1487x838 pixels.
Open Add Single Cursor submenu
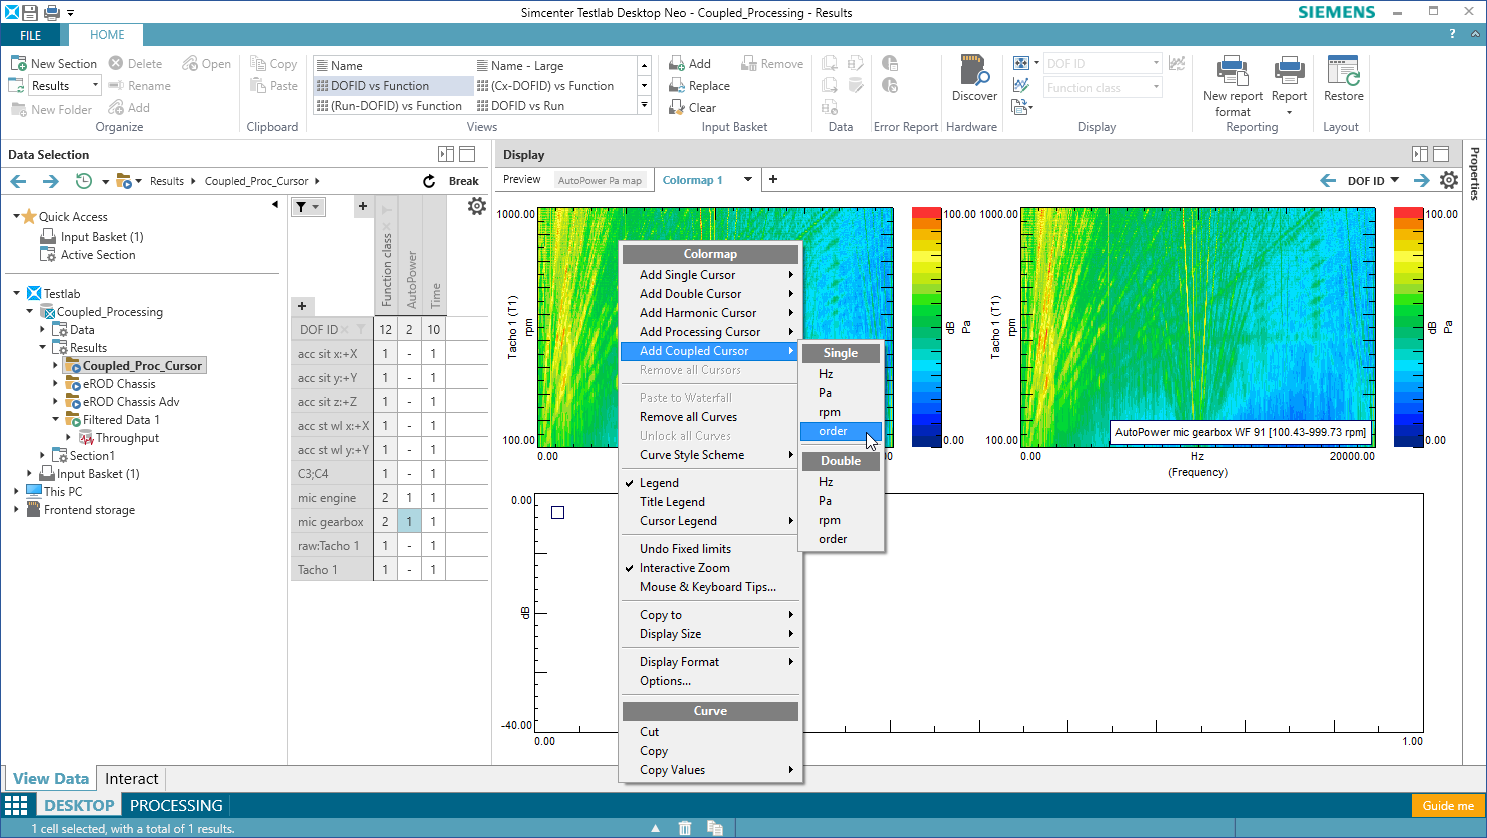coord(710,275)
